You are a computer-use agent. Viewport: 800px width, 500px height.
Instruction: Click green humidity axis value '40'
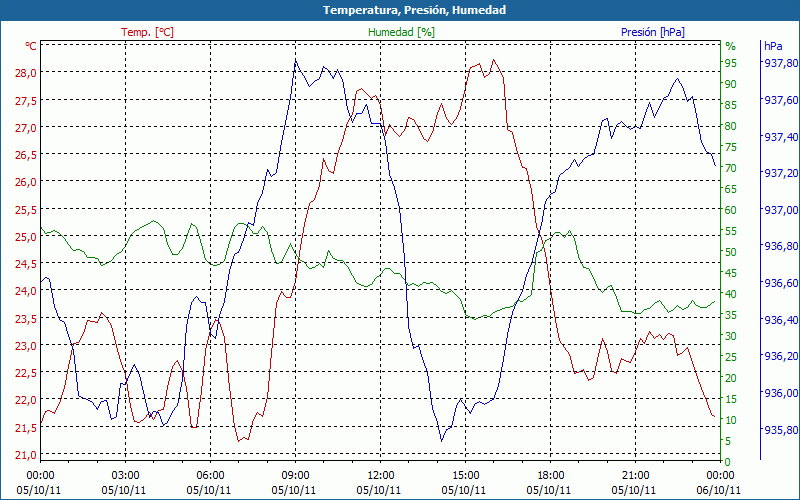click(x=731, y=294)
